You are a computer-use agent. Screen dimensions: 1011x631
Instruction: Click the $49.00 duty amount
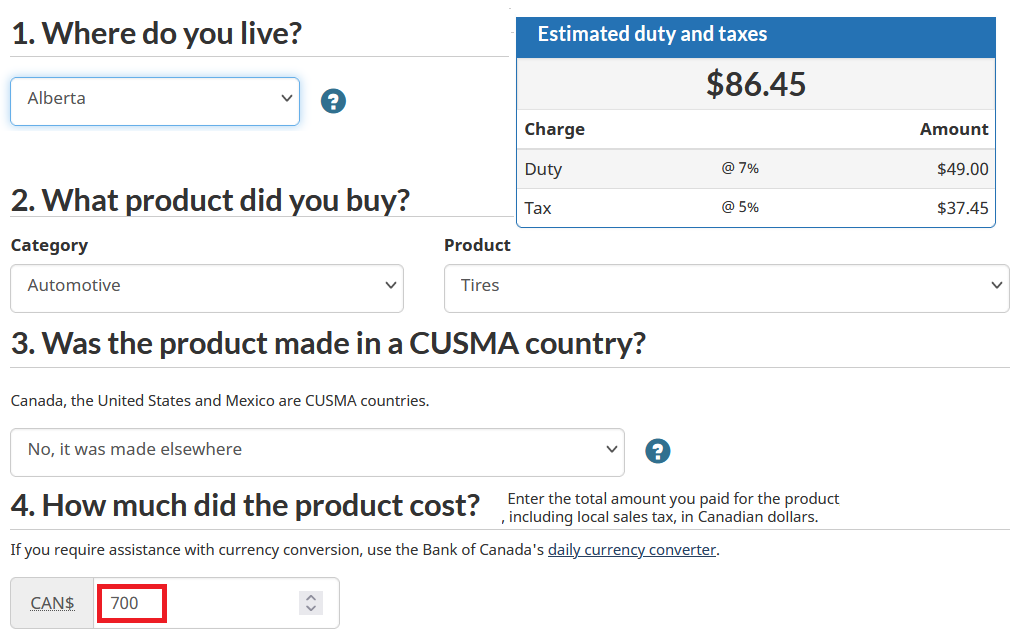pyautogui.click(x=962, y=169)
